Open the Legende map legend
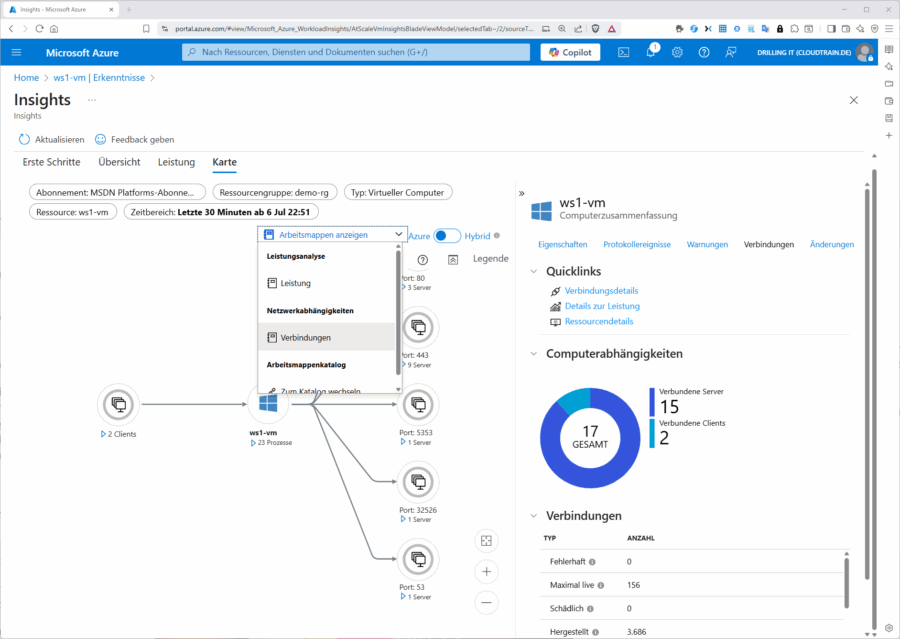This screenshot has height=639, width=900. [491, 258]
